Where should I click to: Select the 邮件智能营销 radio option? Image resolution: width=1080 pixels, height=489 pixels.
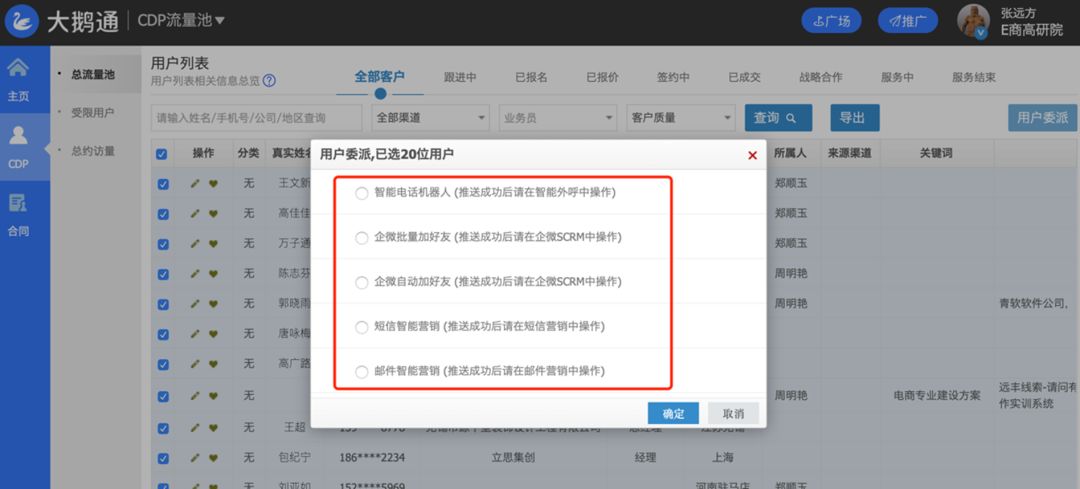pos(362,373)
